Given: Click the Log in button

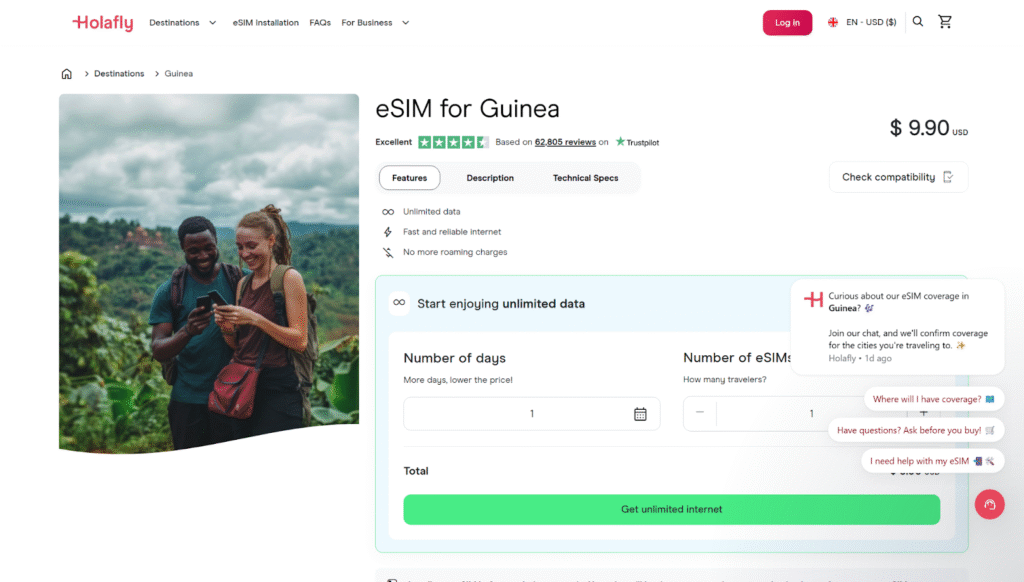Looking at the screenshot, I should 787,23.
